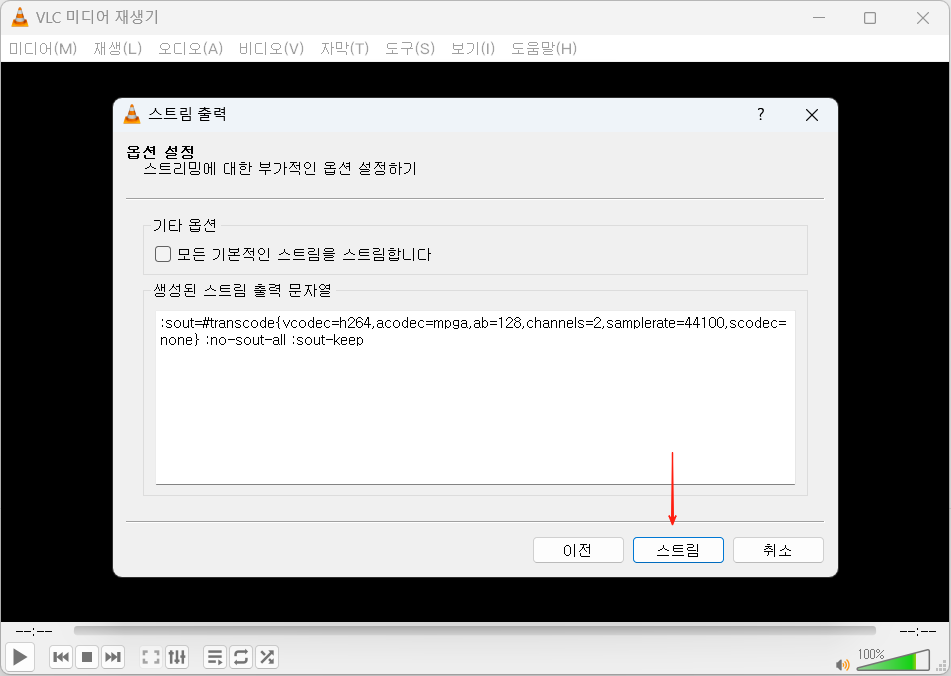Toggle fullscreen video mode icon

pyautogui.click(x=151, y=657)
